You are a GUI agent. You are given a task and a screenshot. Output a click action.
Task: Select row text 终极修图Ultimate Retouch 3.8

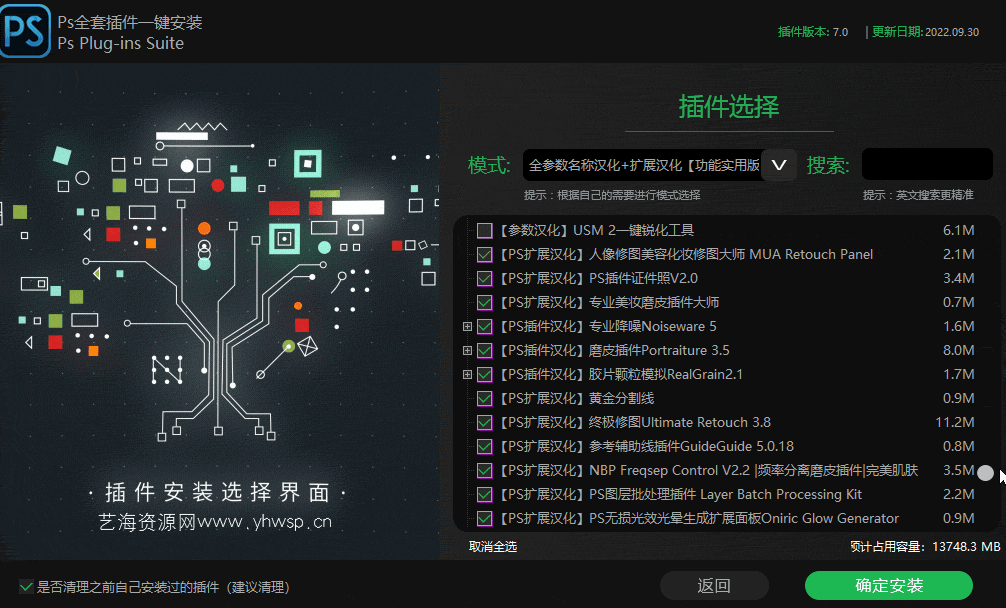click(x=635, y=423)
